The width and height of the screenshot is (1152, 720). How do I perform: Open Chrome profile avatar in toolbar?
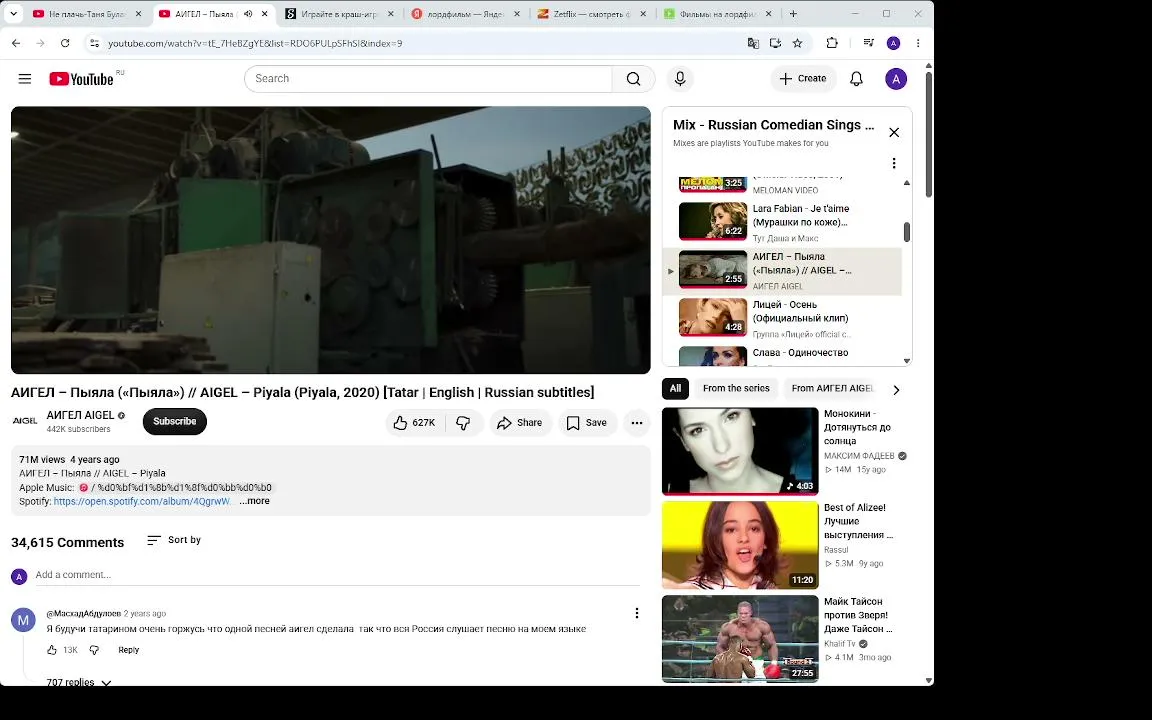pyautogui.click(x=893, y=43)
